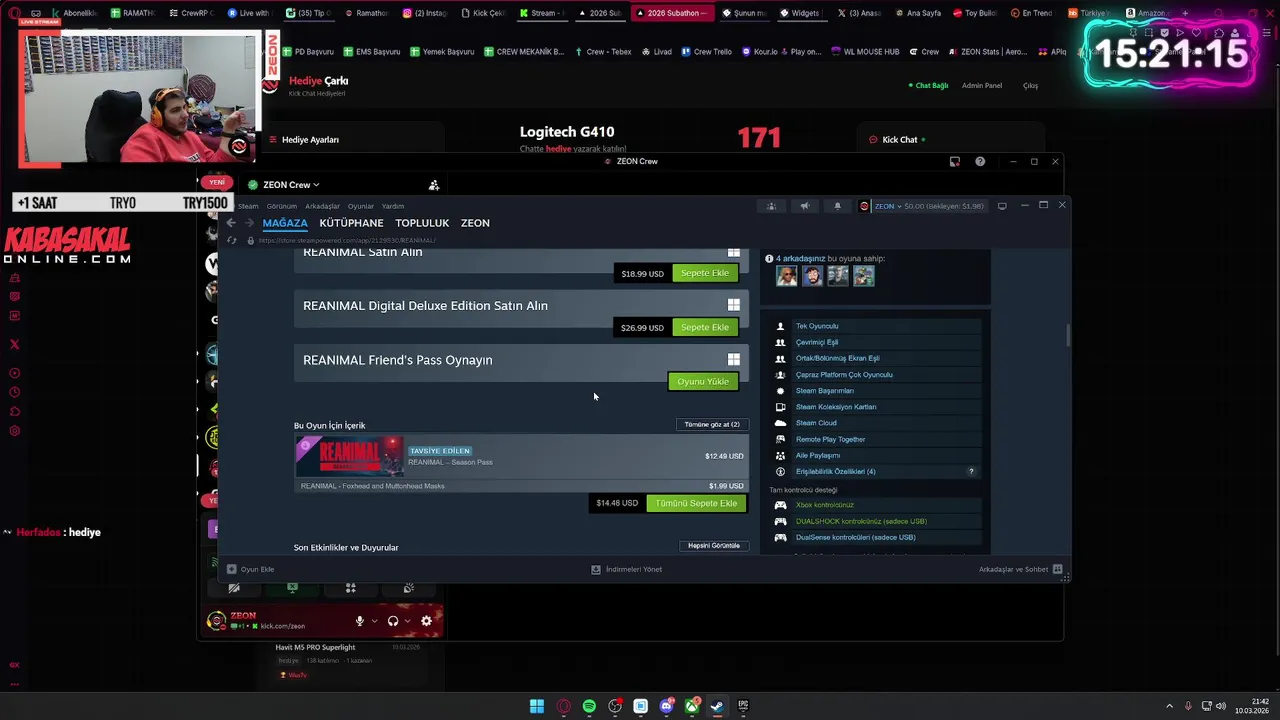1280x720 pixels.
Task: Click Tümünü Sepete Ekle button
Action: [696, 503]
